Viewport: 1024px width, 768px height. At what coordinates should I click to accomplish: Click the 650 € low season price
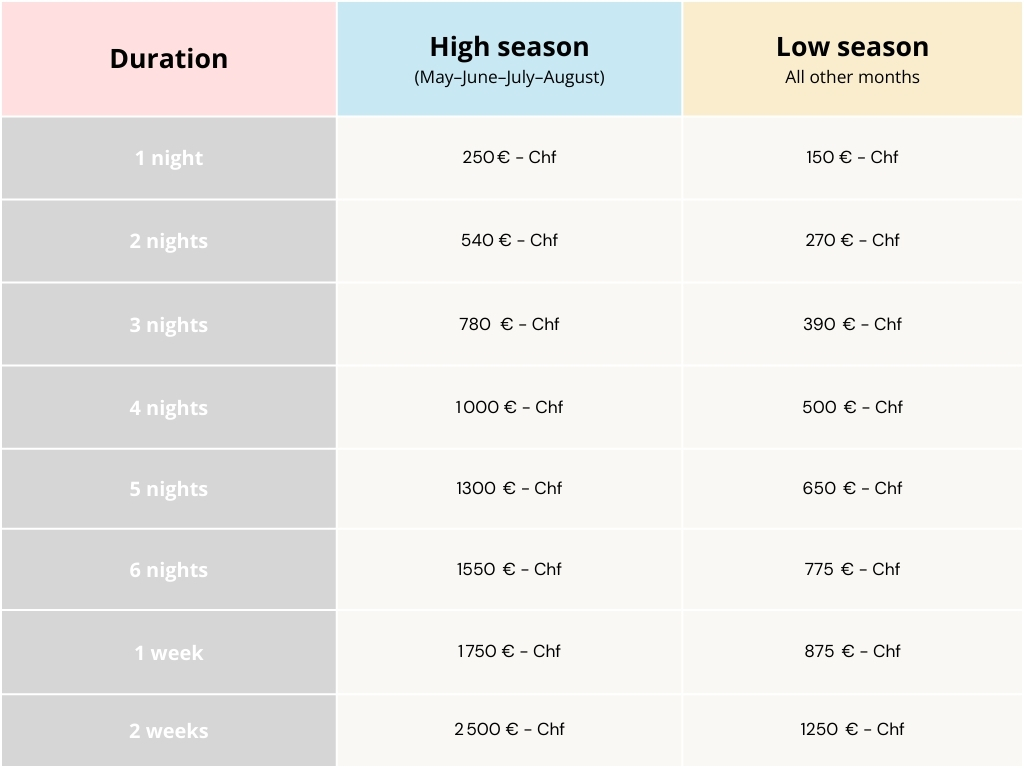click(x=852, y=488)
